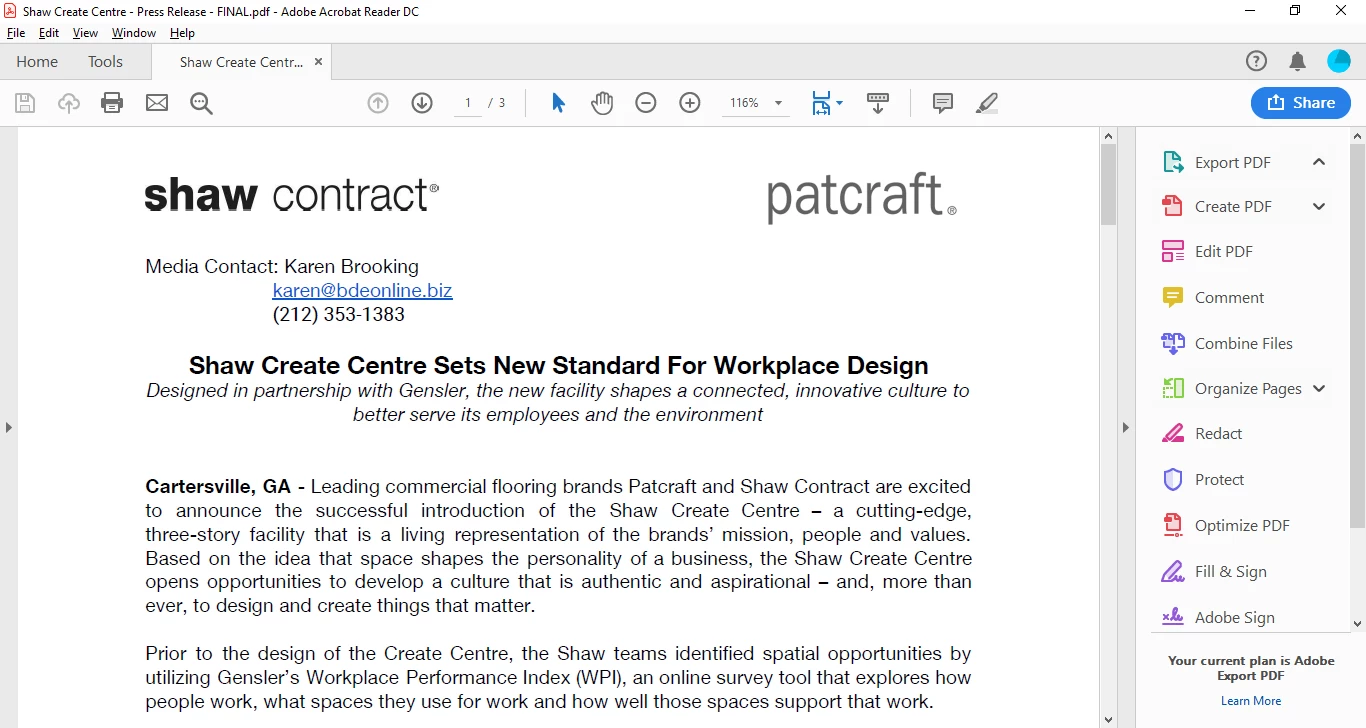Open the Find text magnifier icon
The image size is (1366, 728).
[201, 103]
